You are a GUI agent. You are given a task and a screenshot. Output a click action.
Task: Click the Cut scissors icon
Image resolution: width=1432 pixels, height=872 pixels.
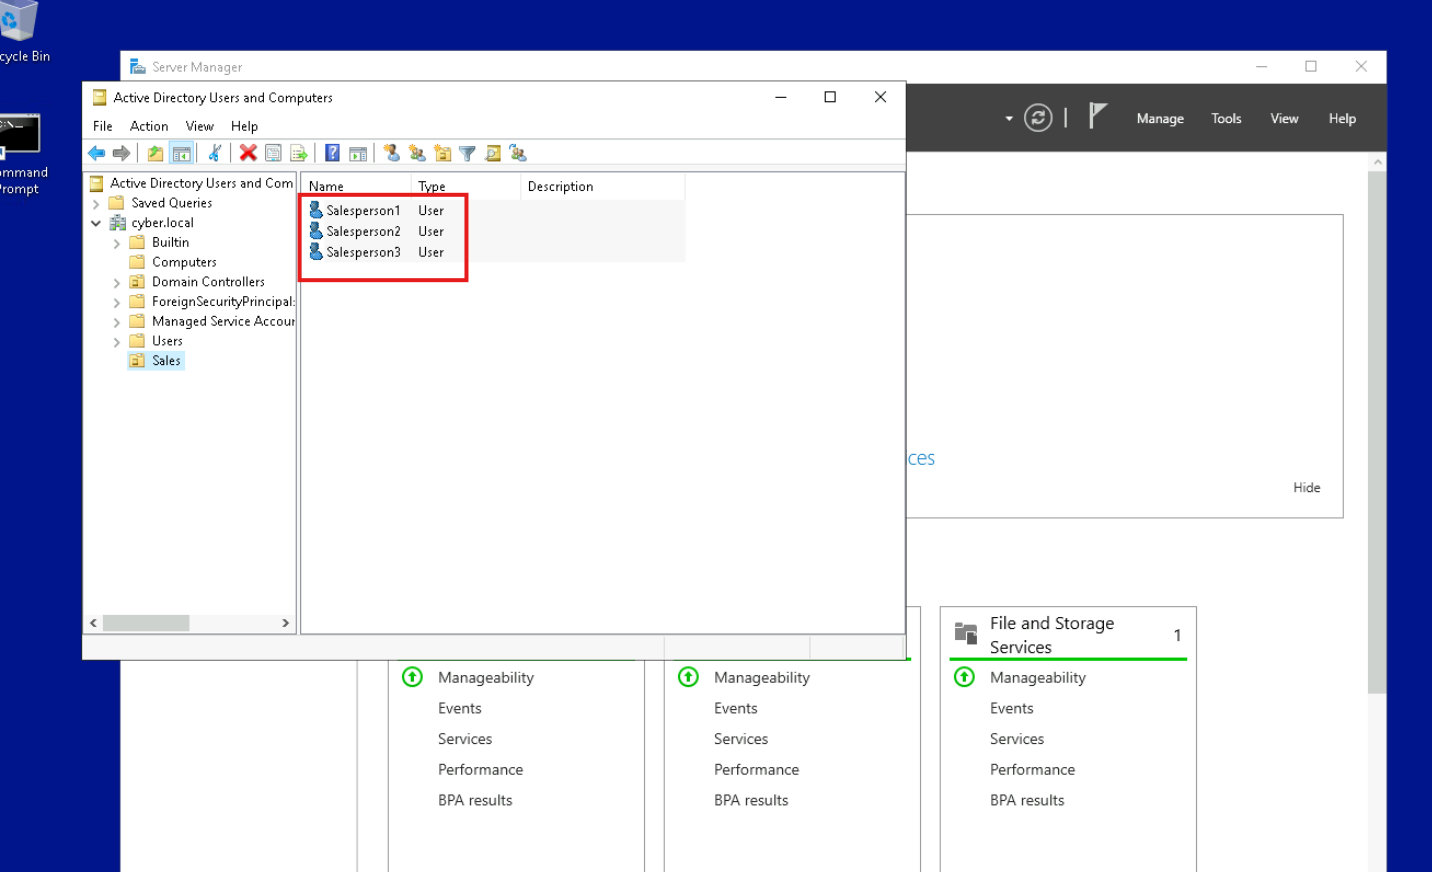[215, 153]
